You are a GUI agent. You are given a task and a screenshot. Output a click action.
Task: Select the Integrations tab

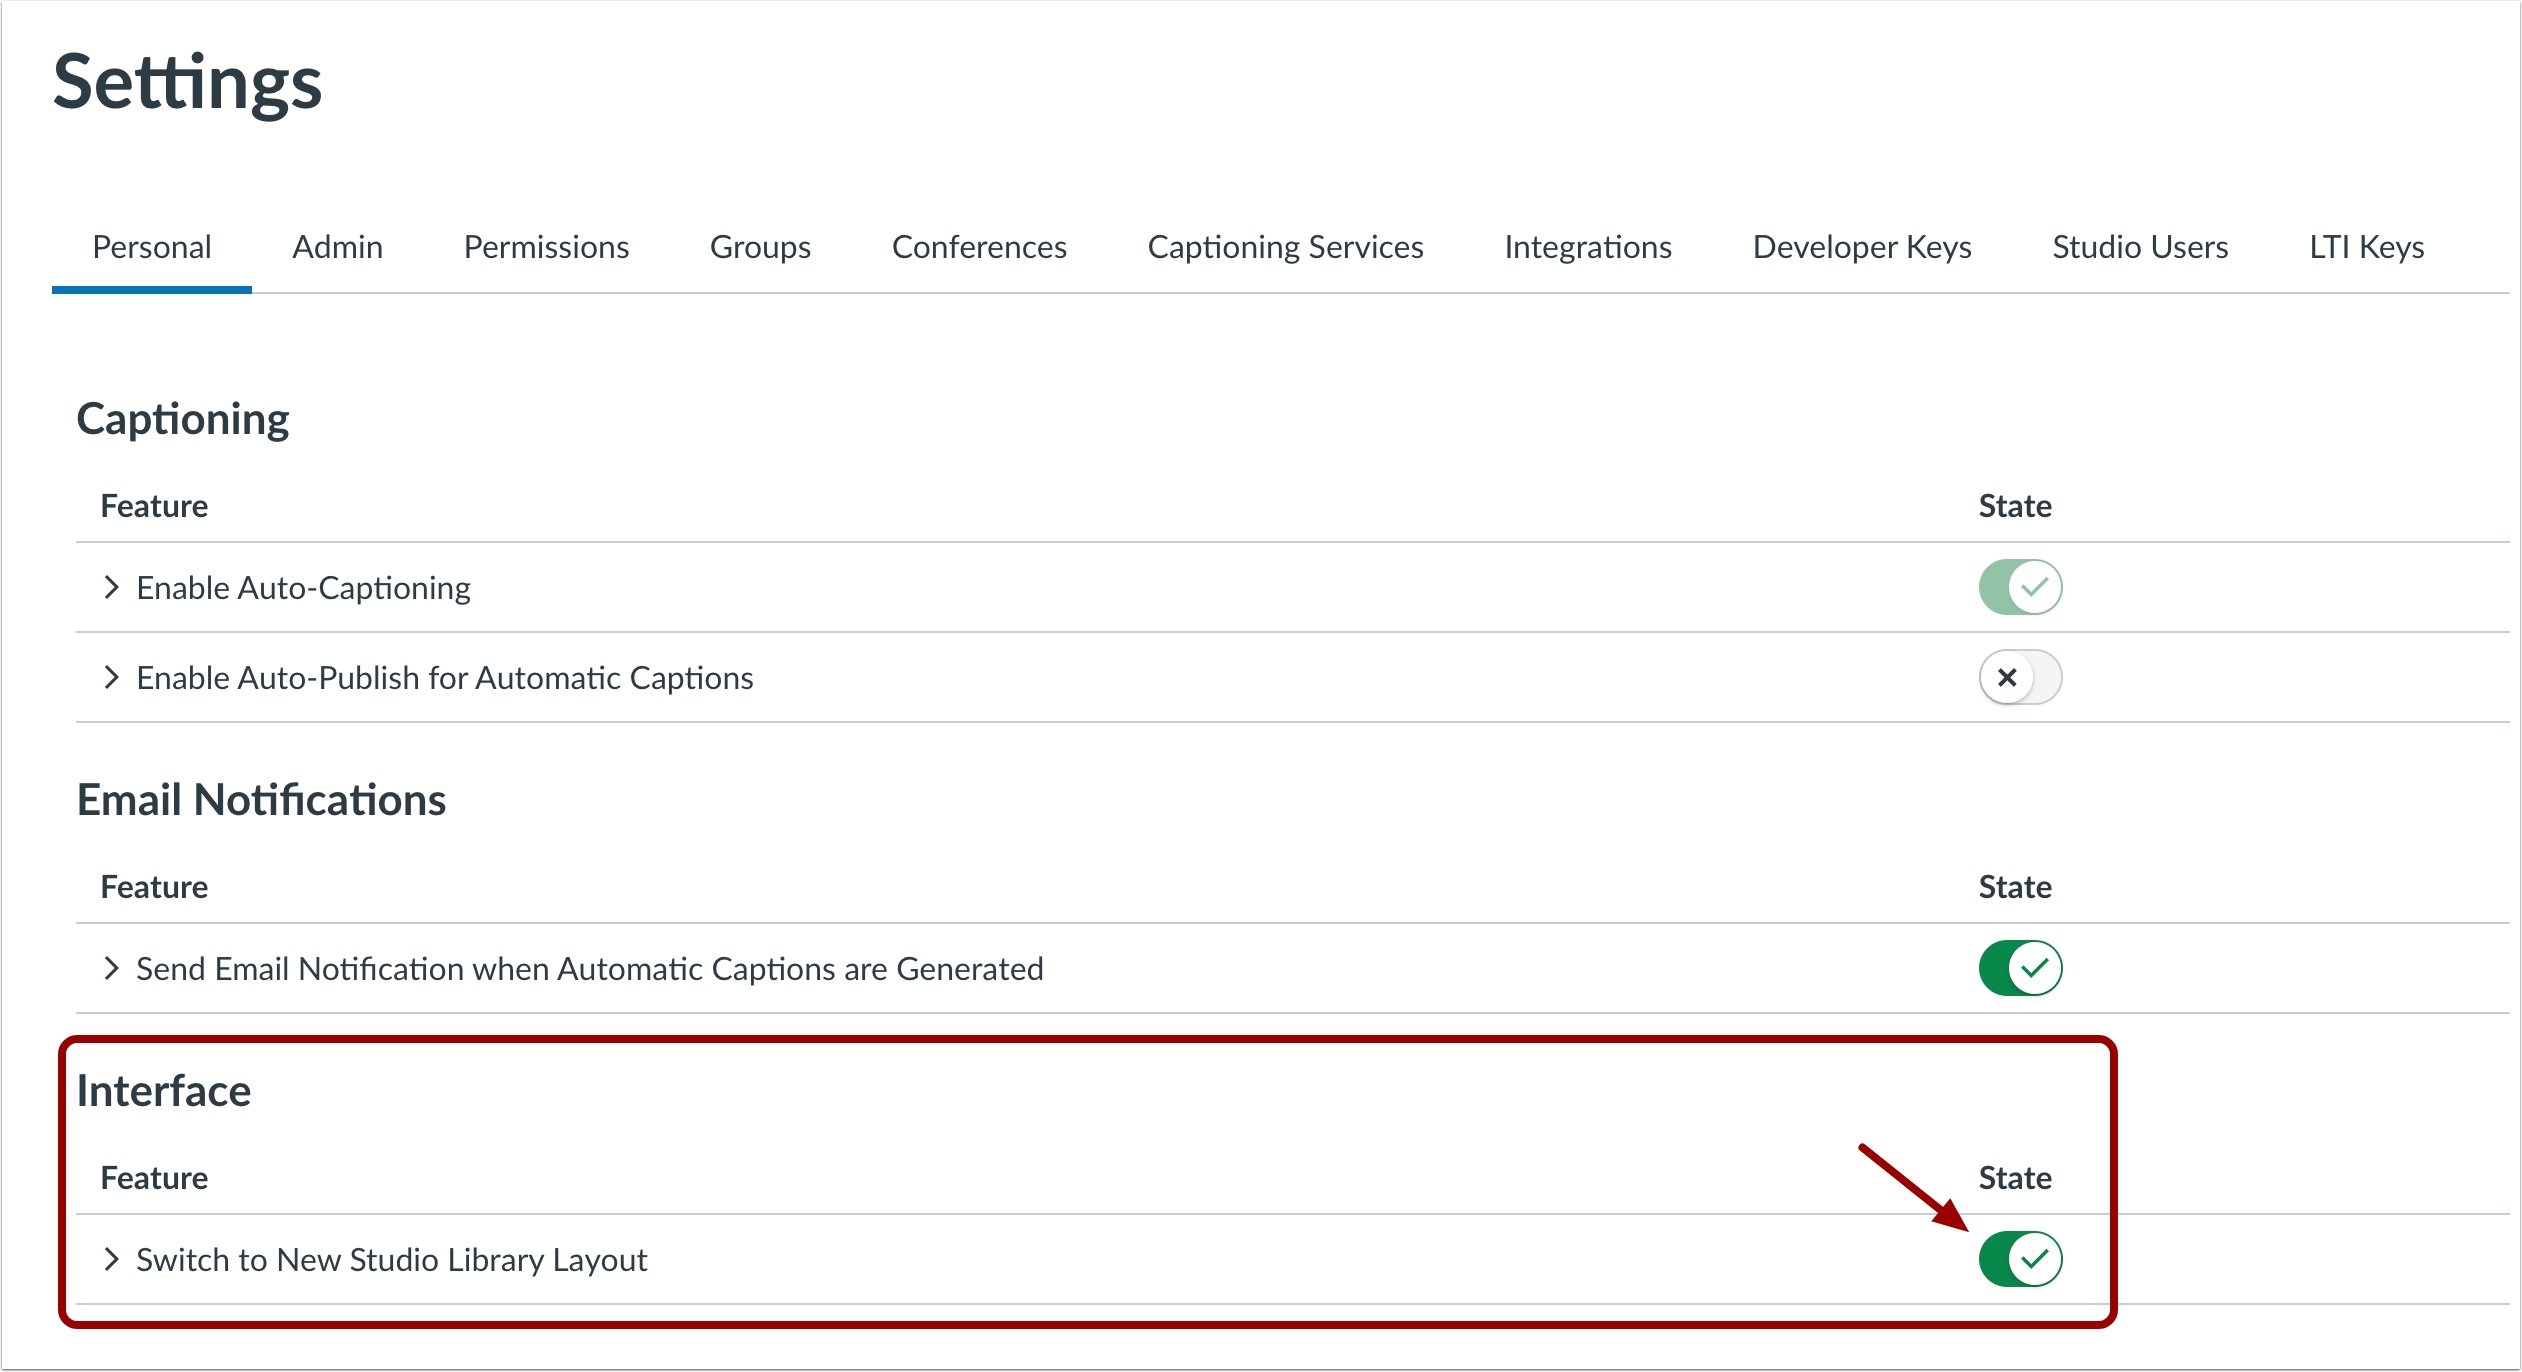coord(1588,247)
